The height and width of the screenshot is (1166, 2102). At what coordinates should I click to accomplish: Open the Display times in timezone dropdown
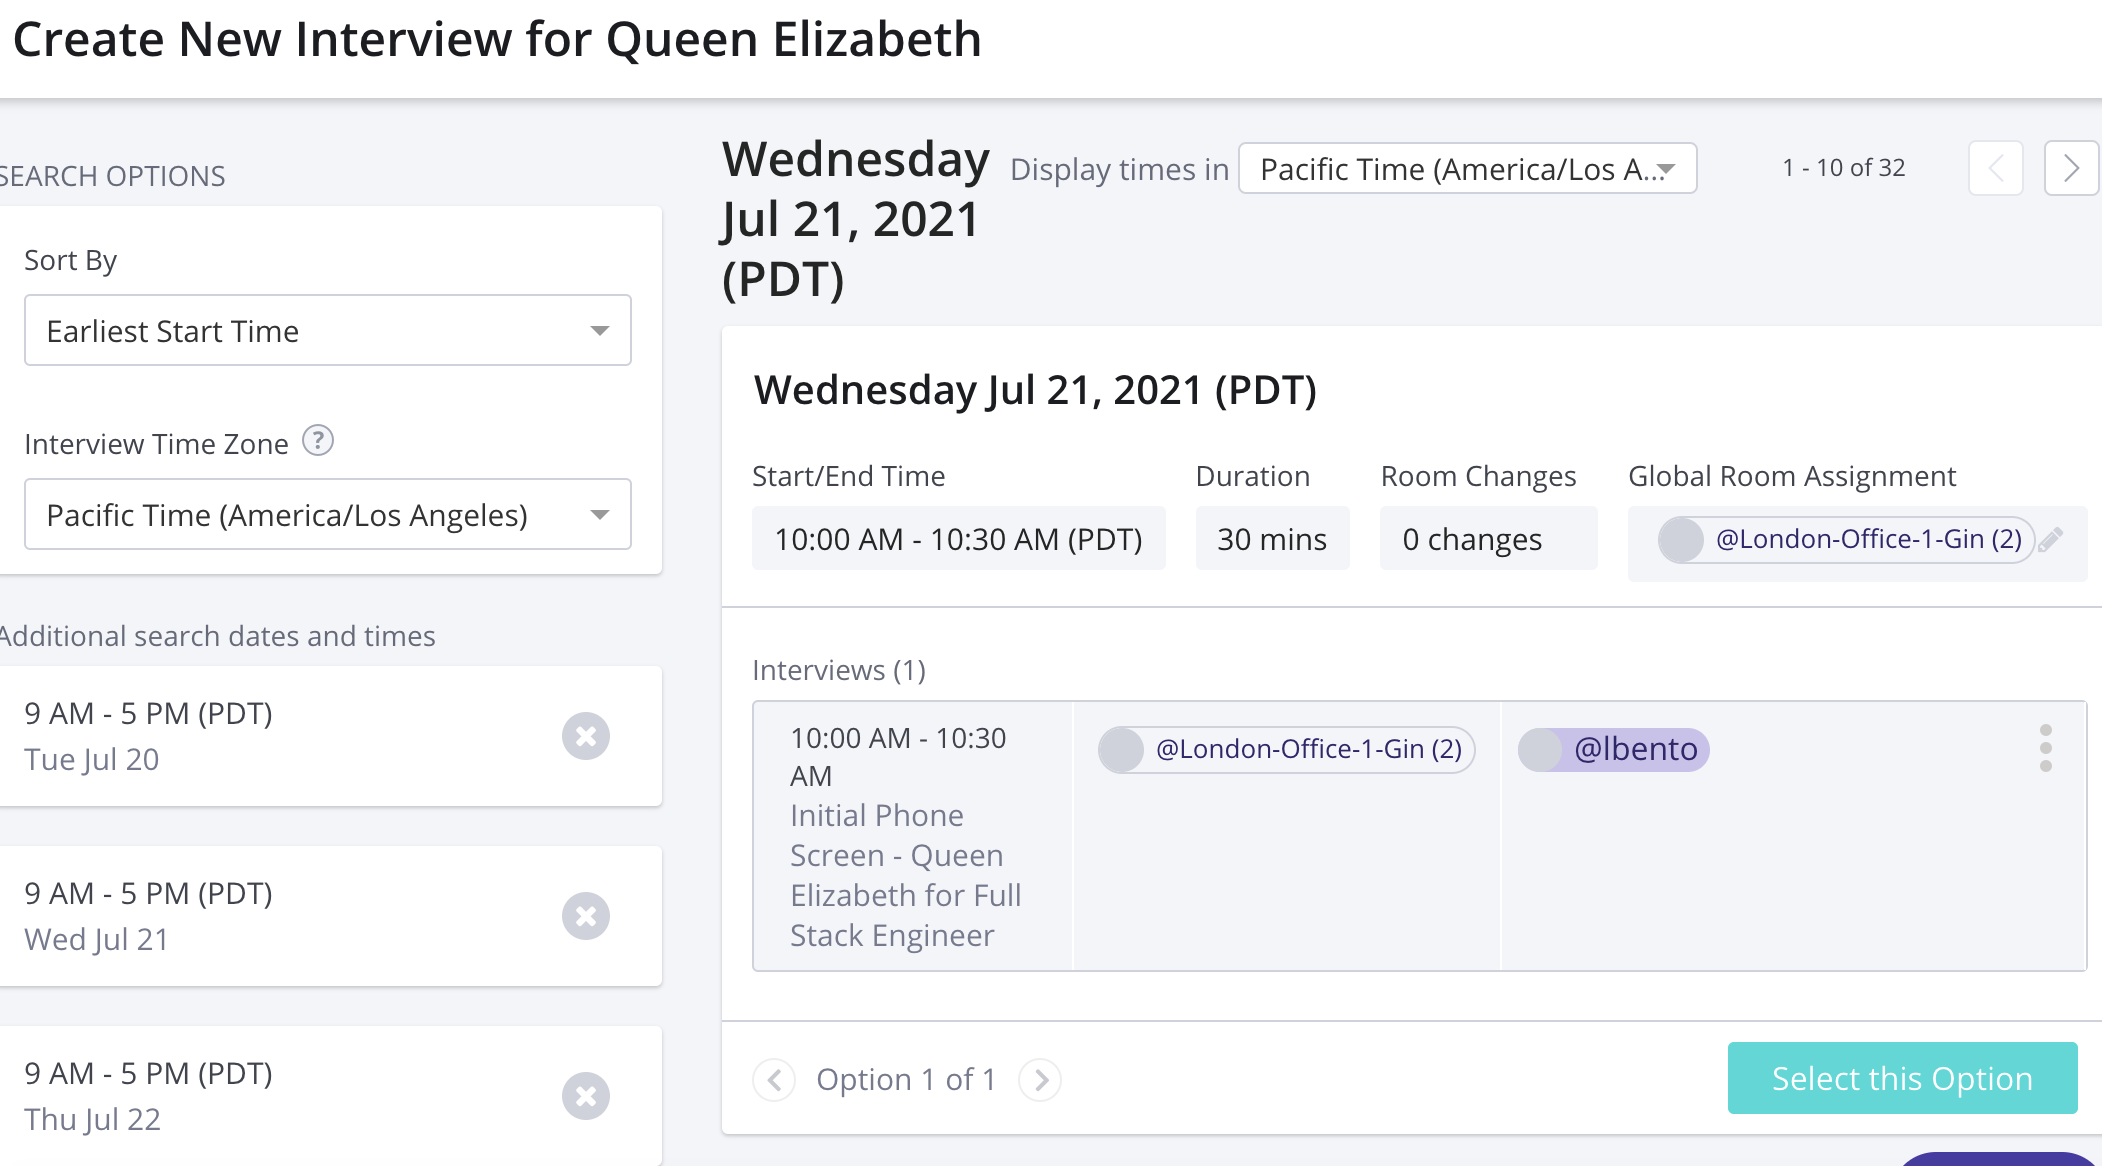pyautogui.click(x=1465, y=168)
